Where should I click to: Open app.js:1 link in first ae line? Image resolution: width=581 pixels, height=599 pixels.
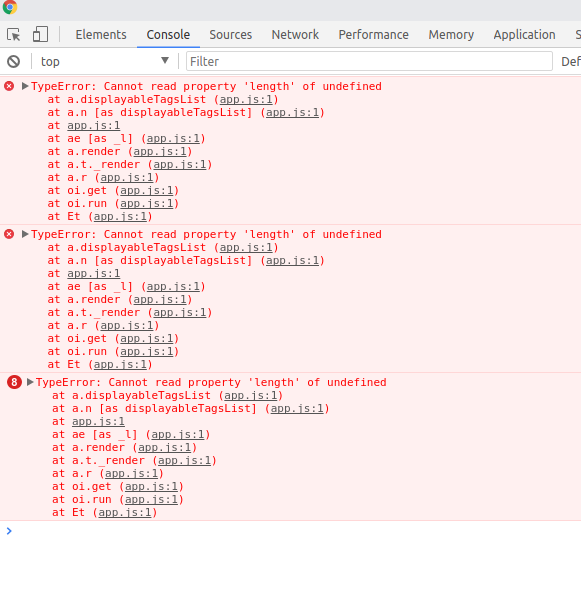pyautogui.click(x=173, y=138)
